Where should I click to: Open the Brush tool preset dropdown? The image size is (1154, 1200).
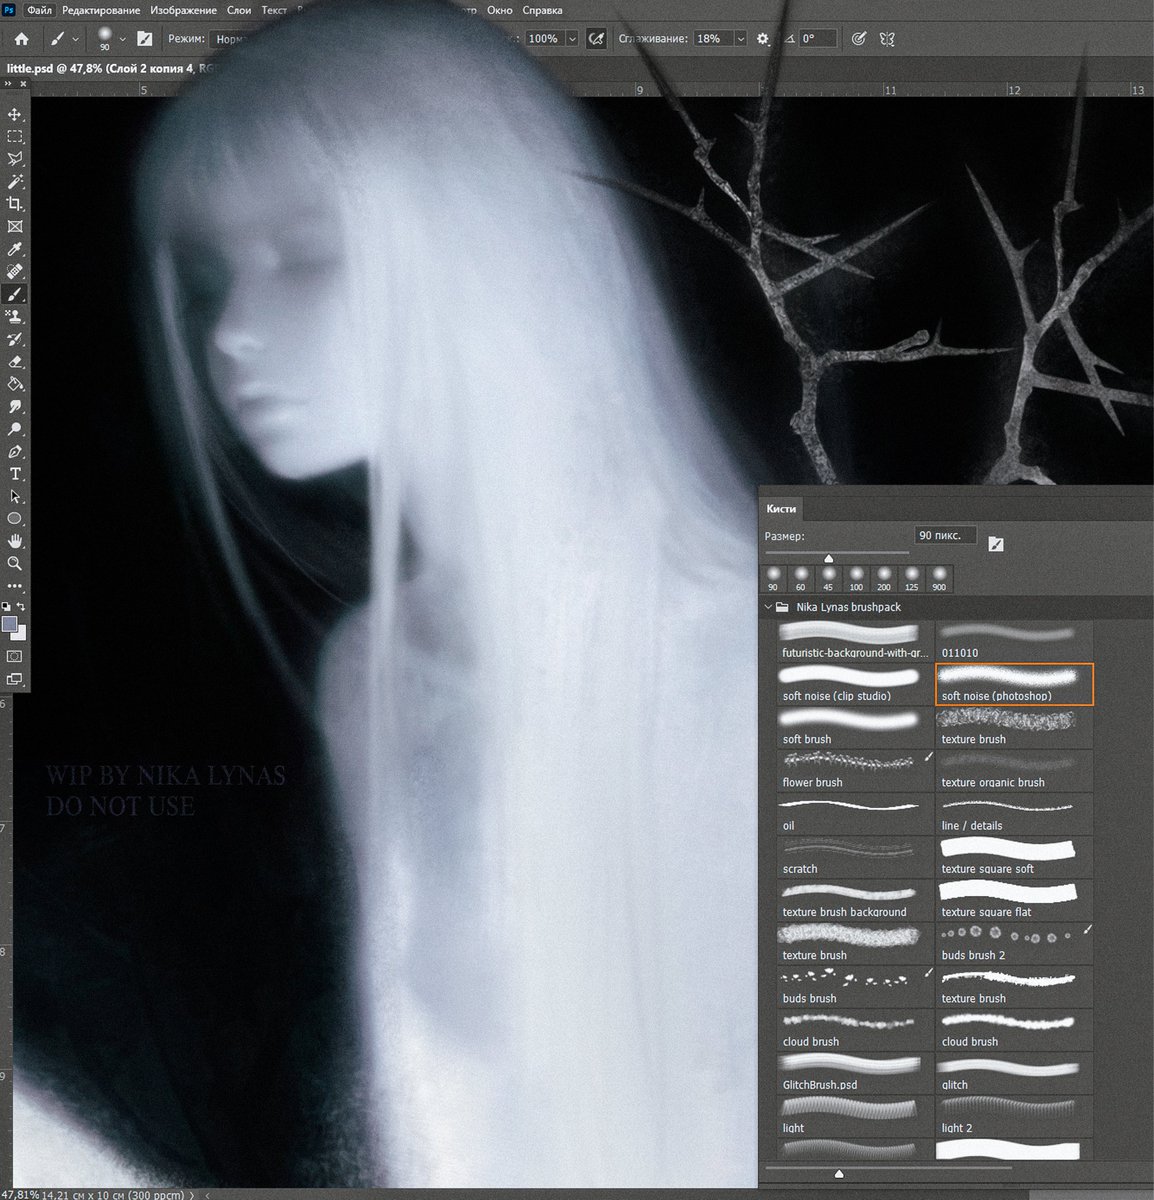tap(75, 39)
